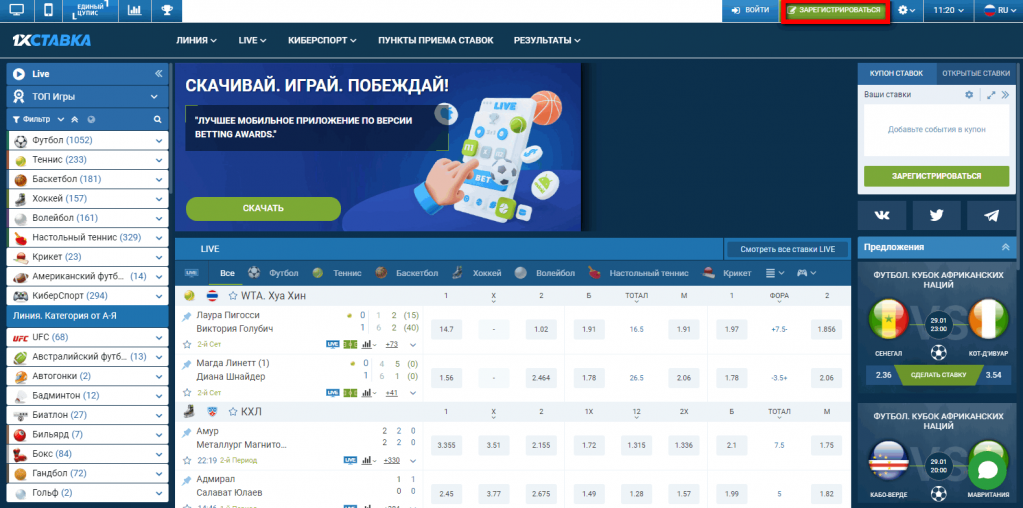Open bet slip settings gear icon

click(x=969, y=95)
